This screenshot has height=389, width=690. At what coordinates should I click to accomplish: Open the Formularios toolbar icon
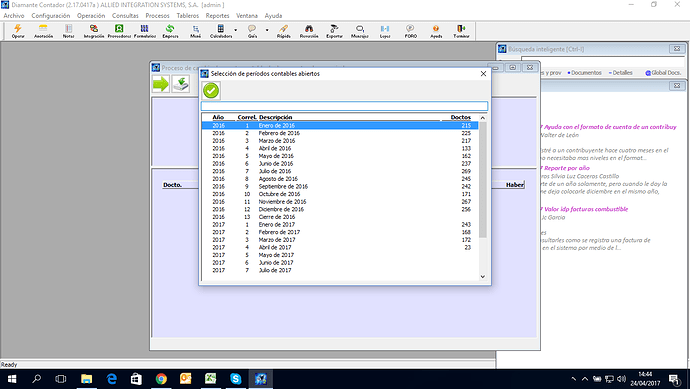tap(145, 31)
